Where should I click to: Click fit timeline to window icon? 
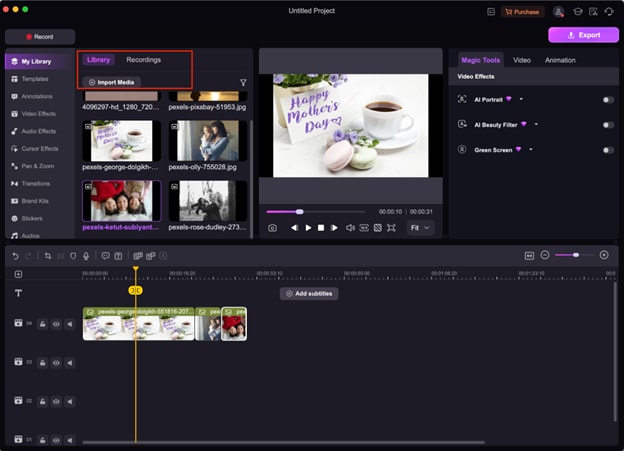click(529, 256)
